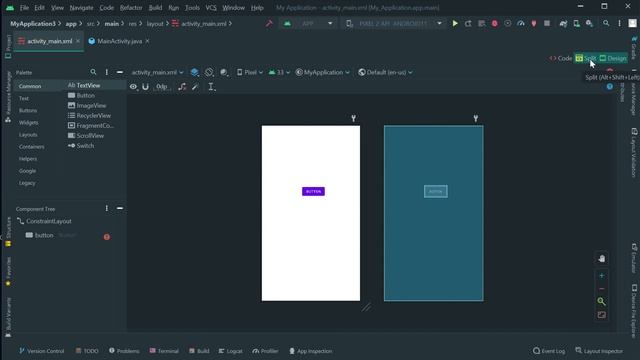The width and height of the screenshot is (640, 360).
Task: Open the Pixel device dropdown
Action: tap(250, 72)
